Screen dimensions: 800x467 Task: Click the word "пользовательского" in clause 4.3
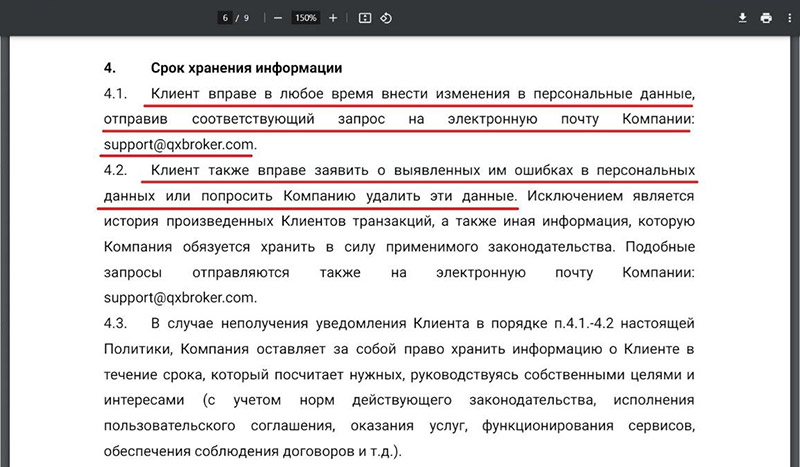pos(169,426)
